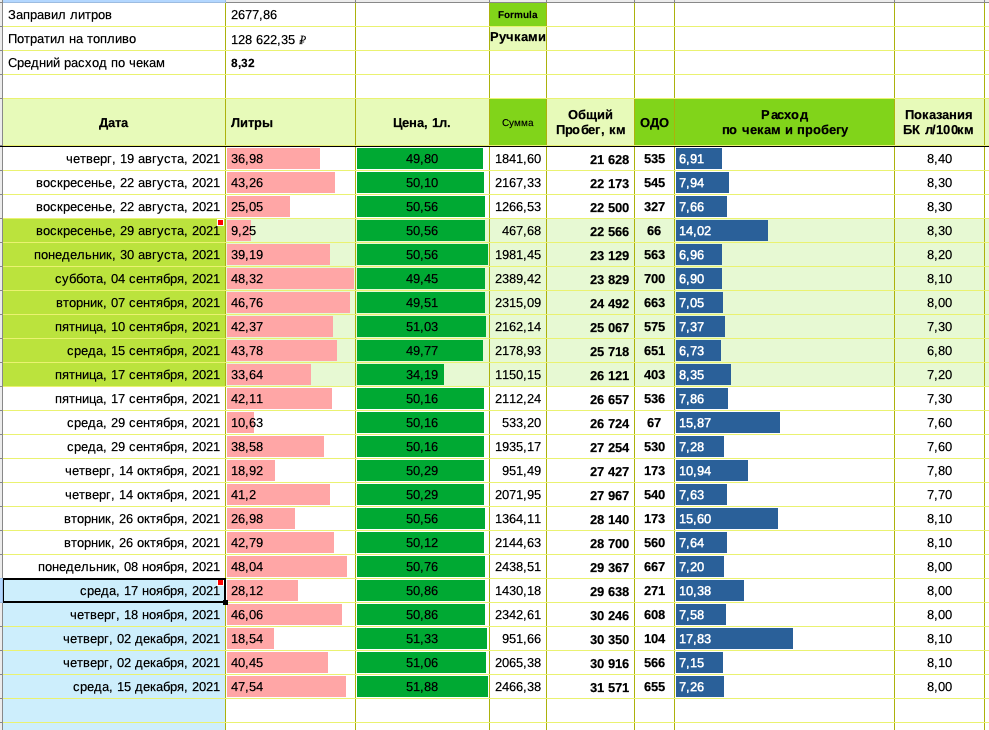Viewport: 989px width, 730px height.
Task: Click the 128 622,35 ₽ fuel cost cell
Action: coord(290,39)
